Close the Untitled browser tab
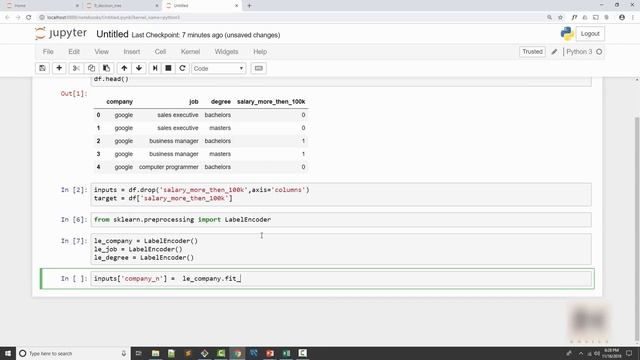The image size is (640, 360). [x=237, y=6]
